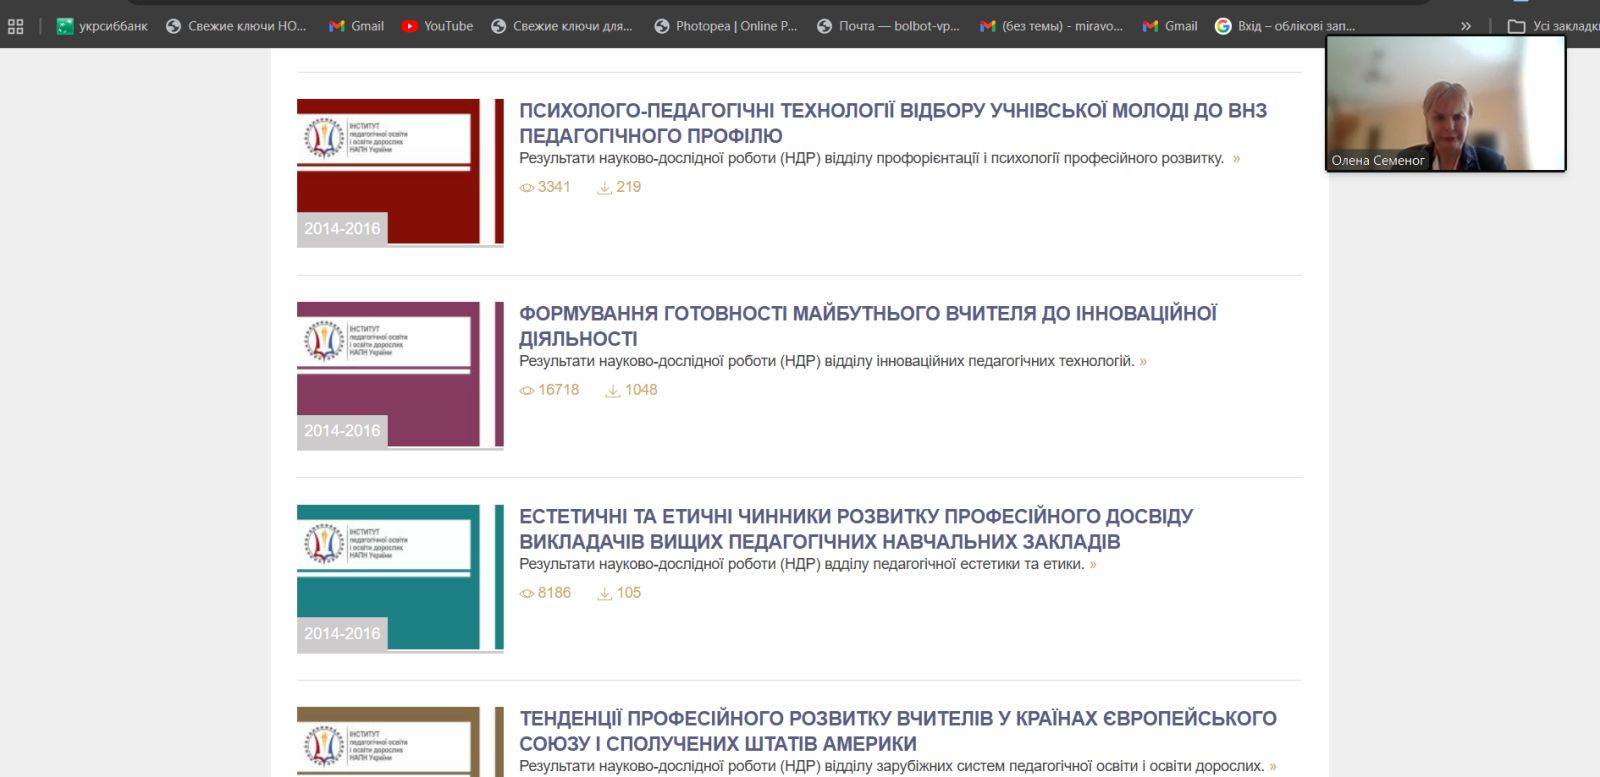Expand the hidden bookmarks chevron

click(x=1466, y=26)
